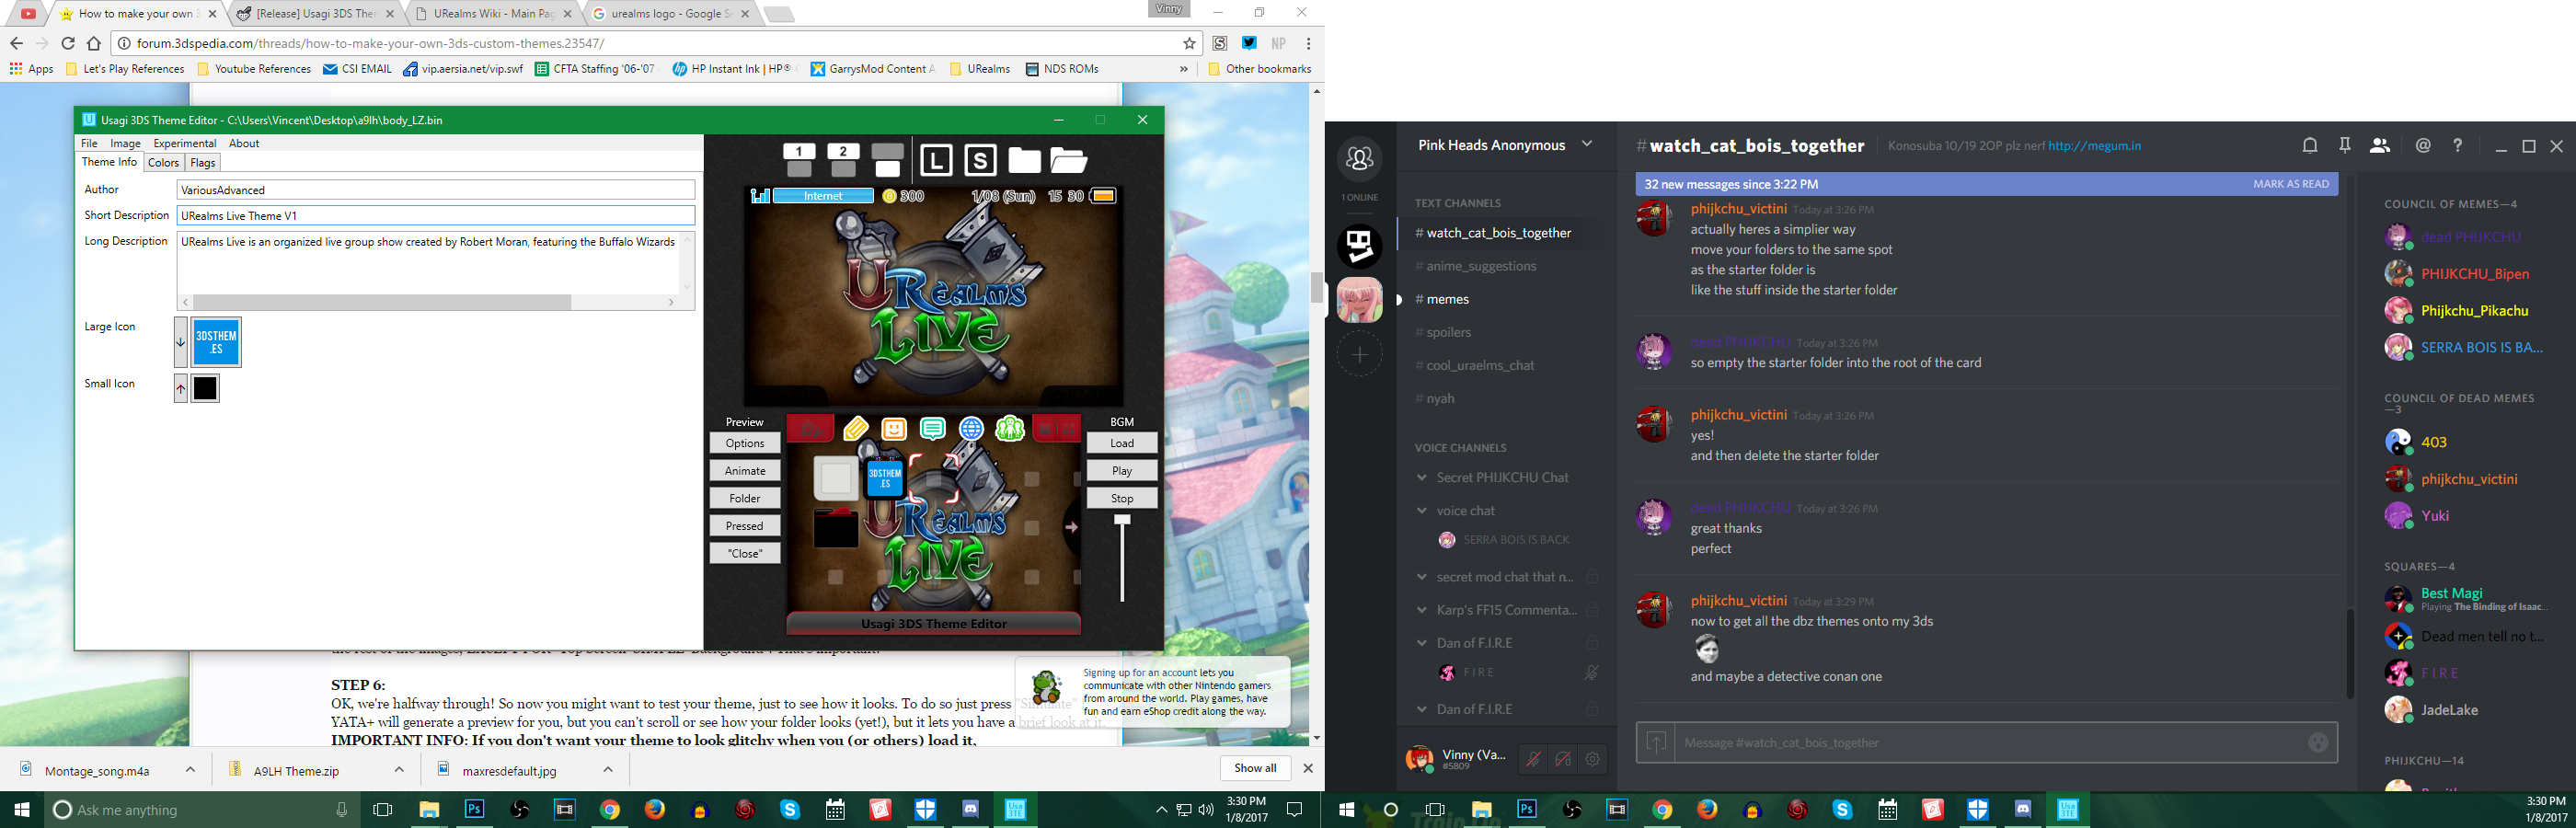This screenshot has width=2576, height=828.
Task: Switch to the Colors tab
Action: 163,163
